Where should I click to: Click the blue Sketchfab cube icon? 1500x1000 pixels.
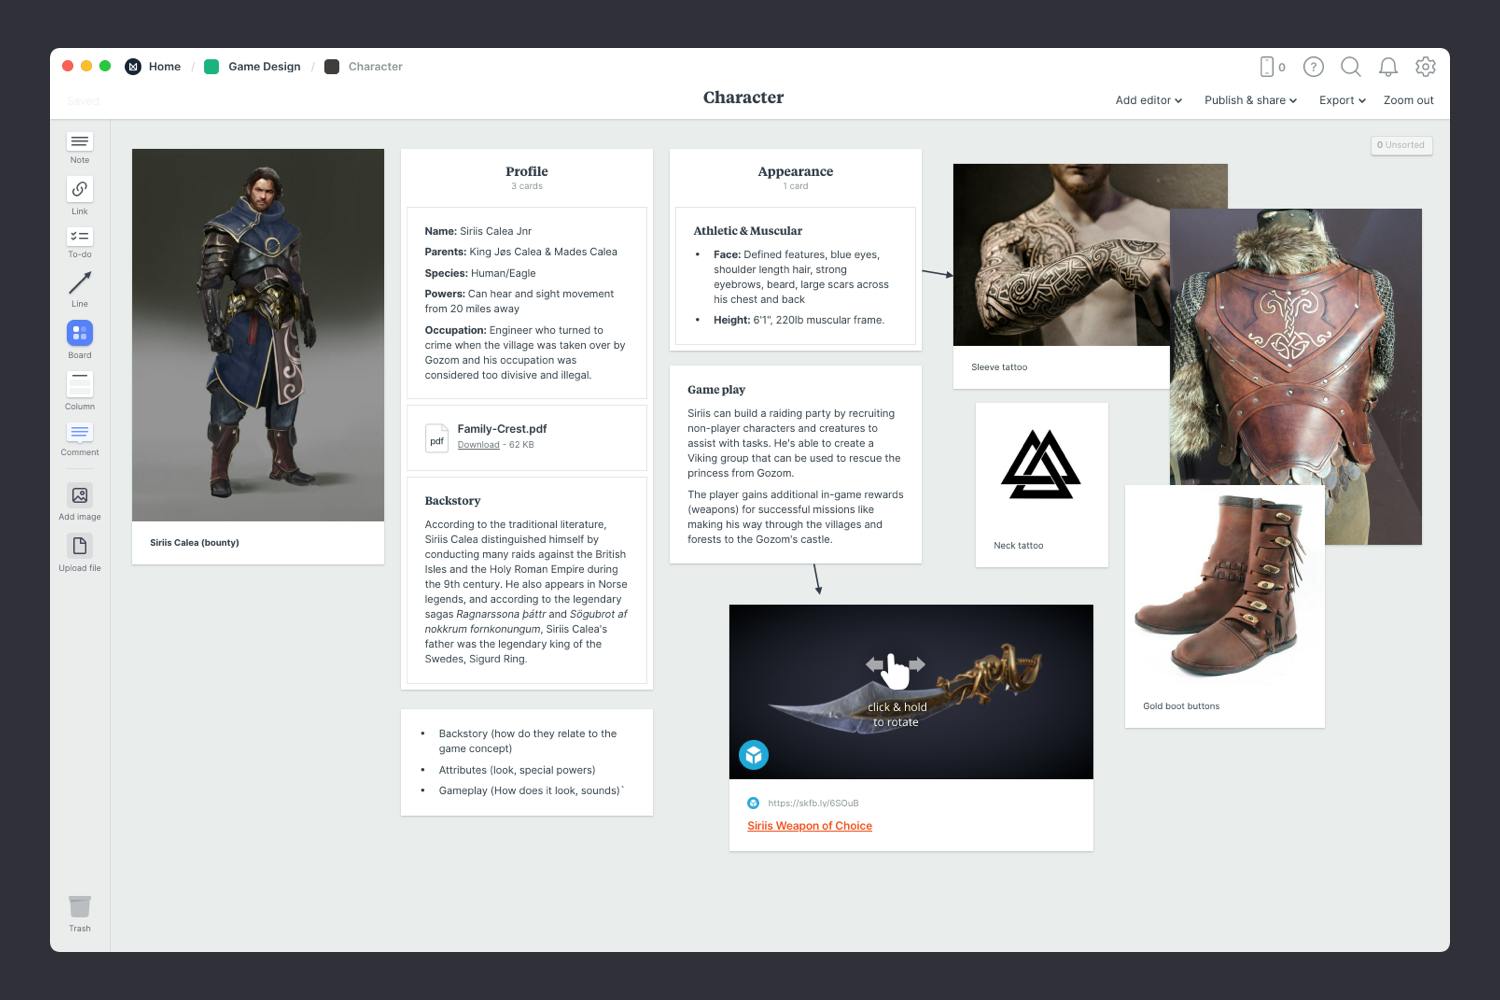point(754,755)
